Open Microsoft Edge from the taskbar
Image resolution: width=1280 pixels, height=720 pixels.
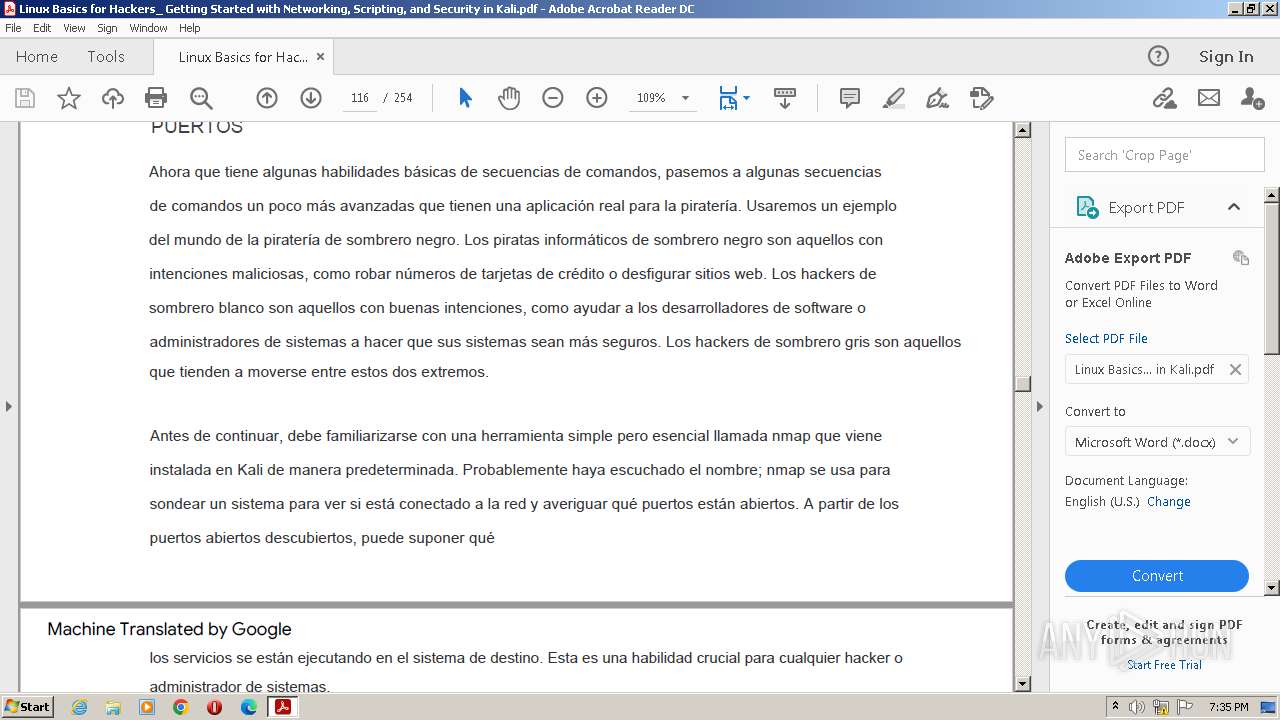[x=248, y=707]
